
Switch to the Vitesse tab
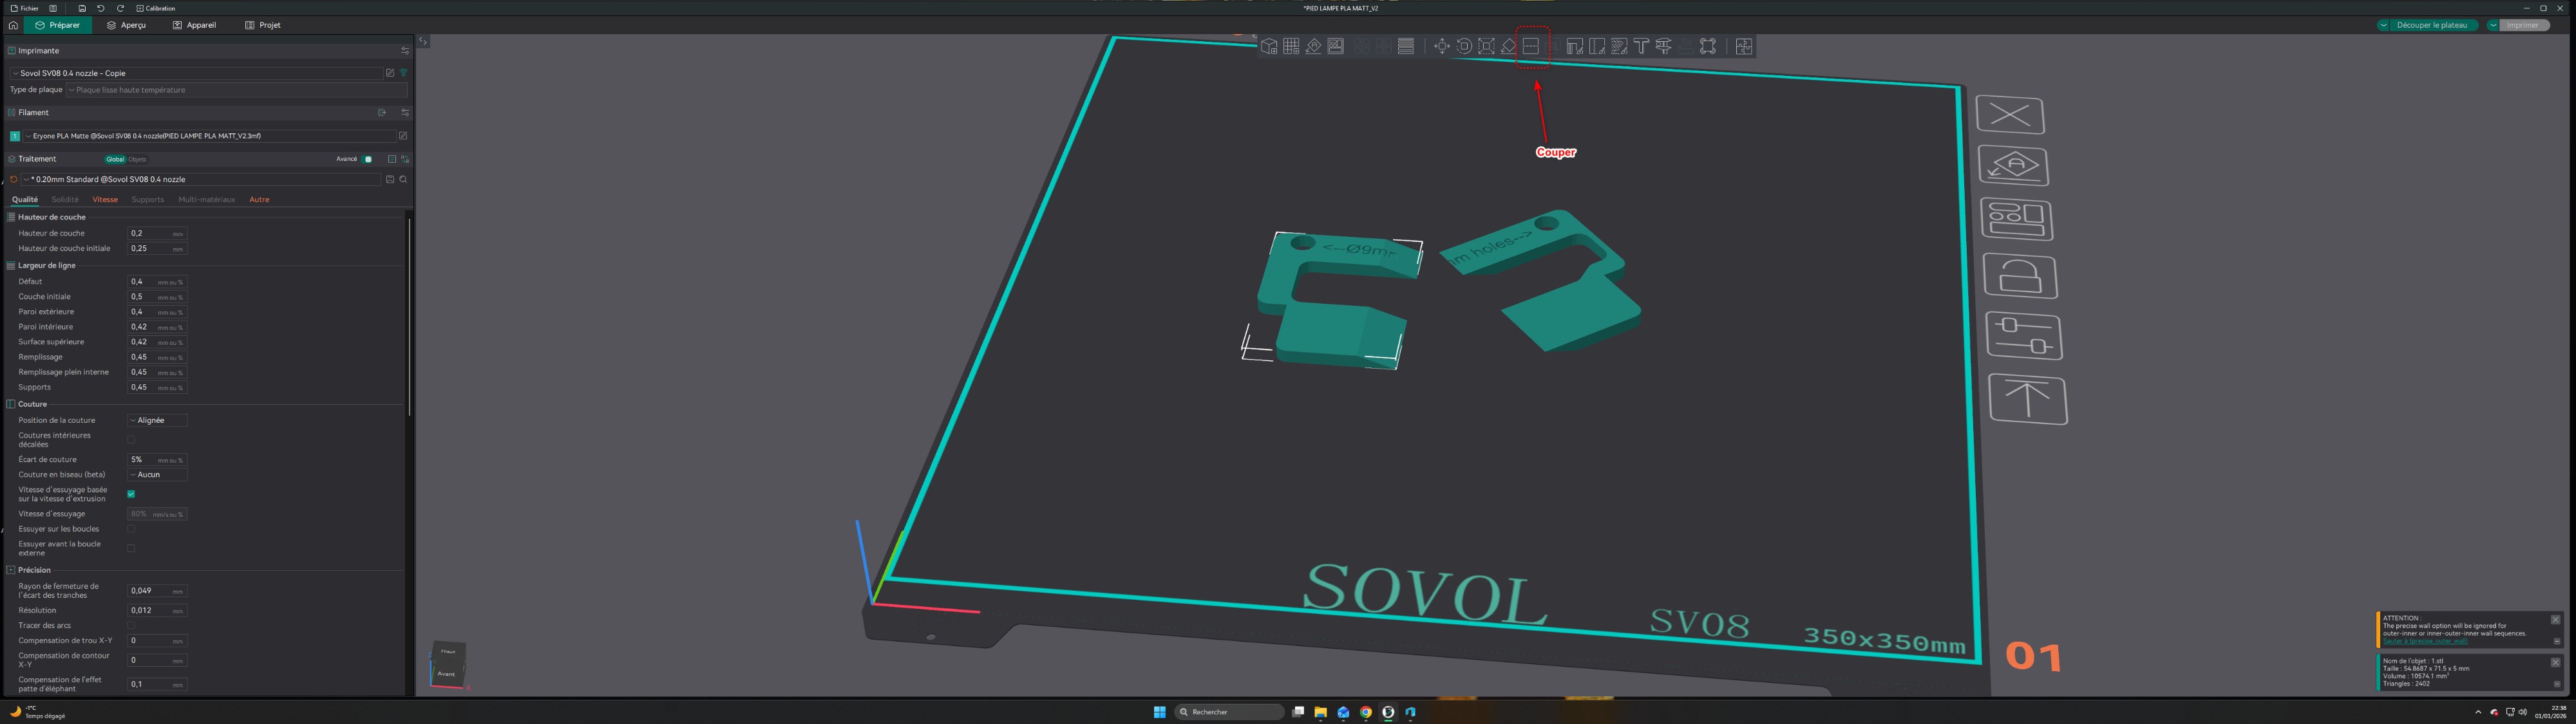(105, 200)
